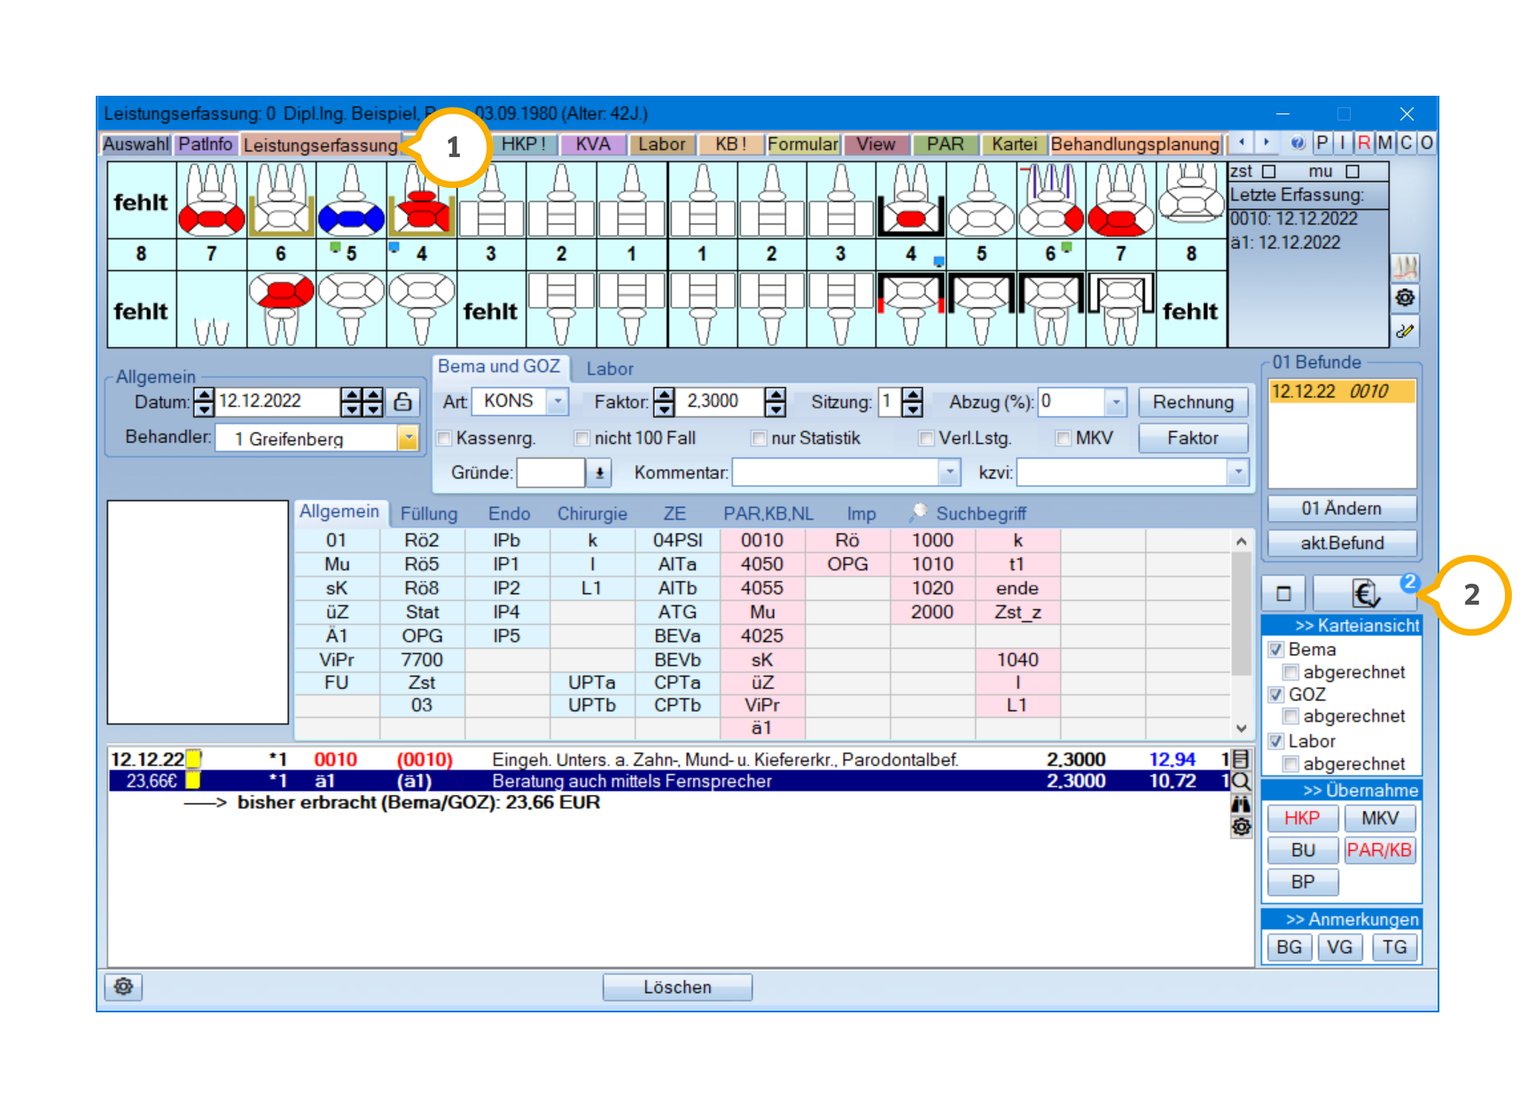The height and width of the screenshot is (1109, 1536).
Task: Click the blue help question mark icon
Action: click(1297, 144)
